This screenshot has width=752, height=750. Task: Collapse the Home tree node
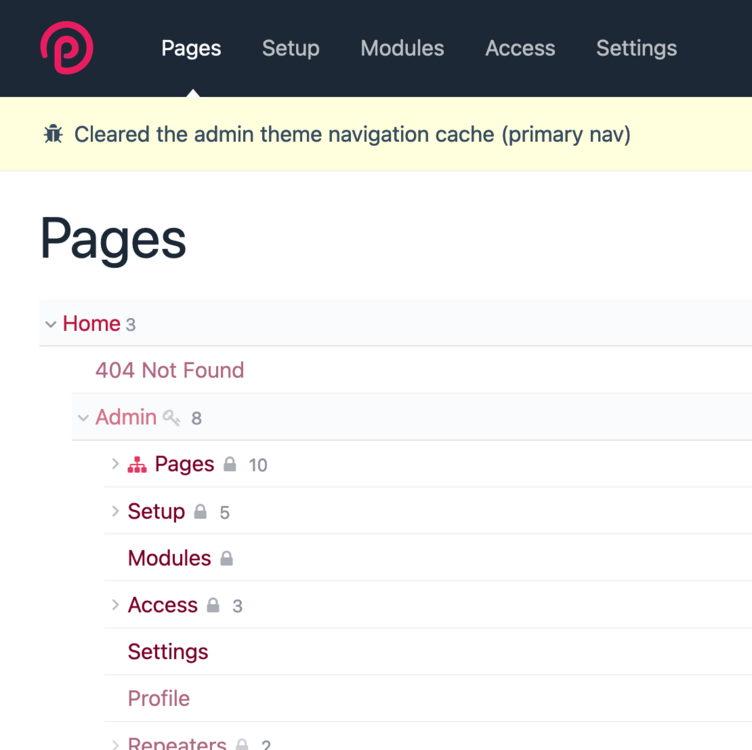(x=50, y=324)
